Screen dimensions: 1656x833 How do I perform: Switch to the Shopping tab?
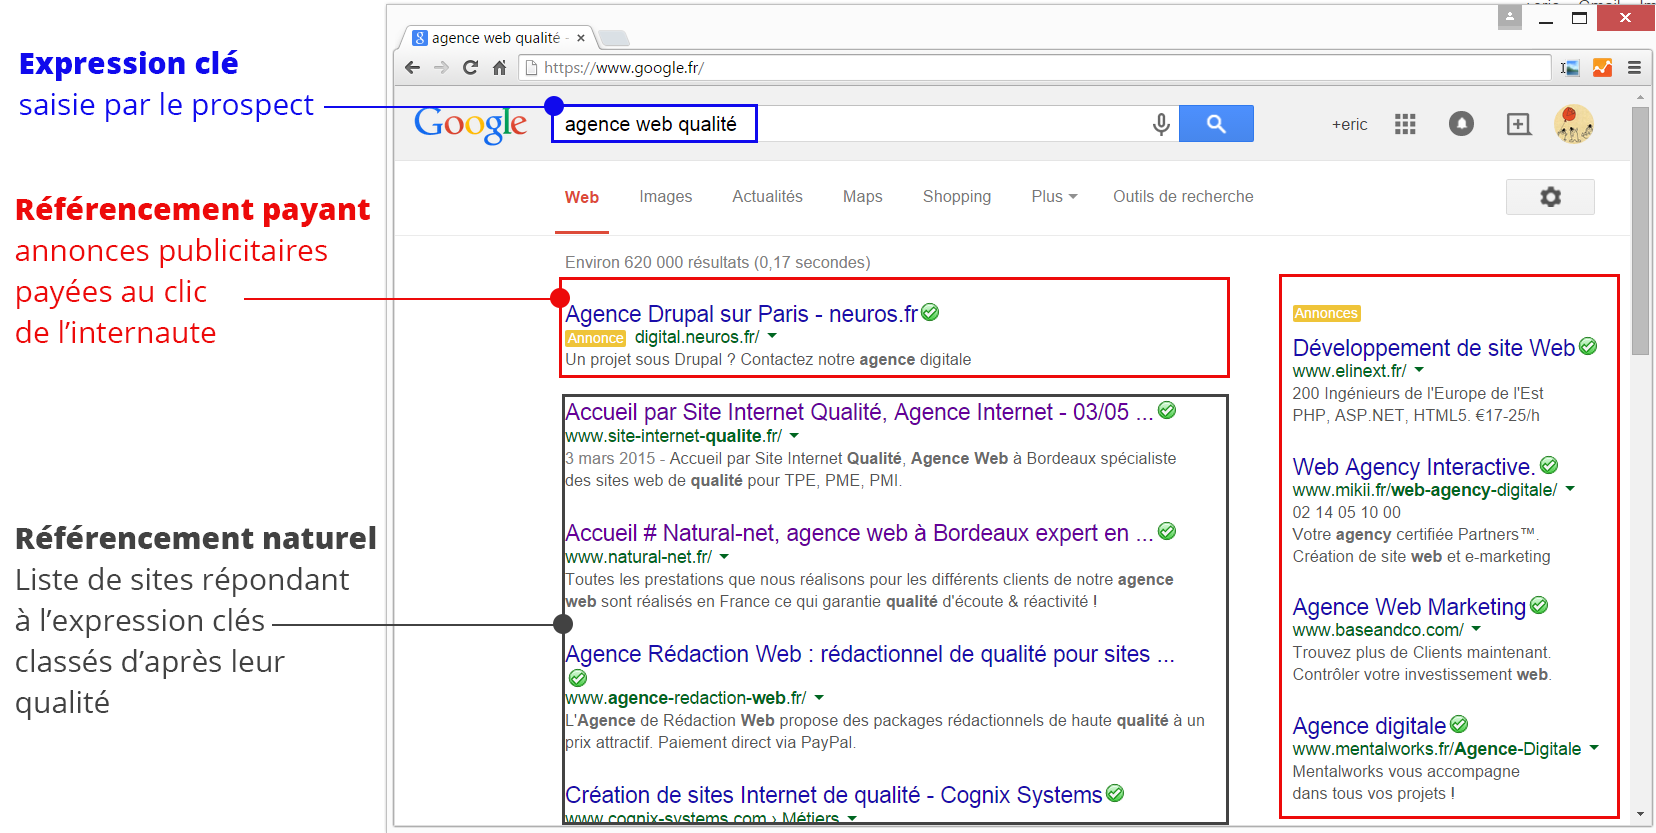coord(957,197)
